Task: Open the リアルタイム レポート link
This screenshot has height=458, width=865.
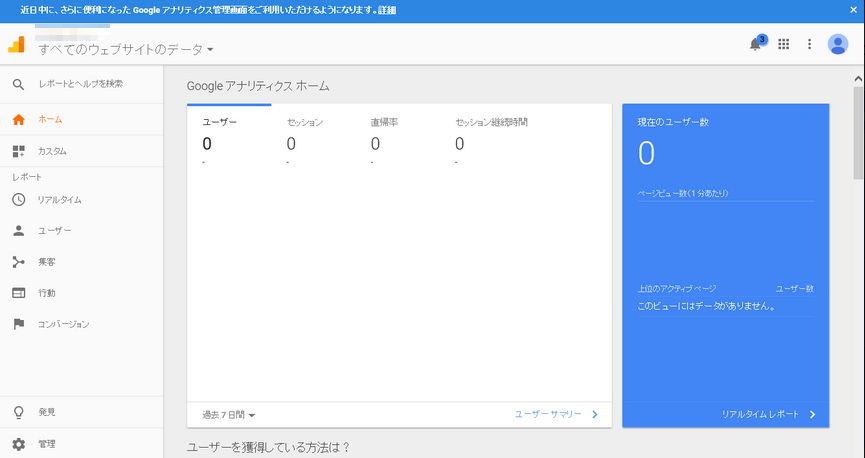Action: pyautogui.click(x=760, y=414)
